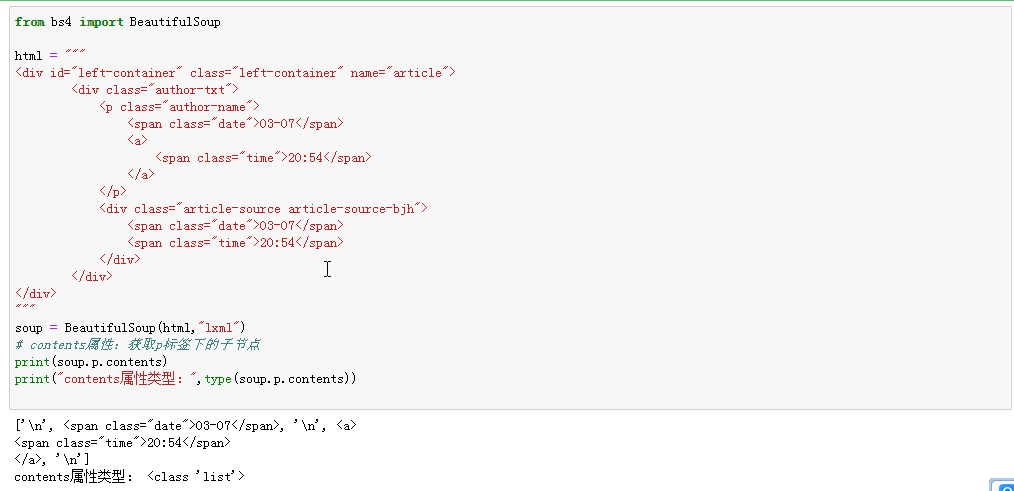This screenshot has height=491, width=1014.
Task: Click the article-source-bjh div line
Action: 263,209
